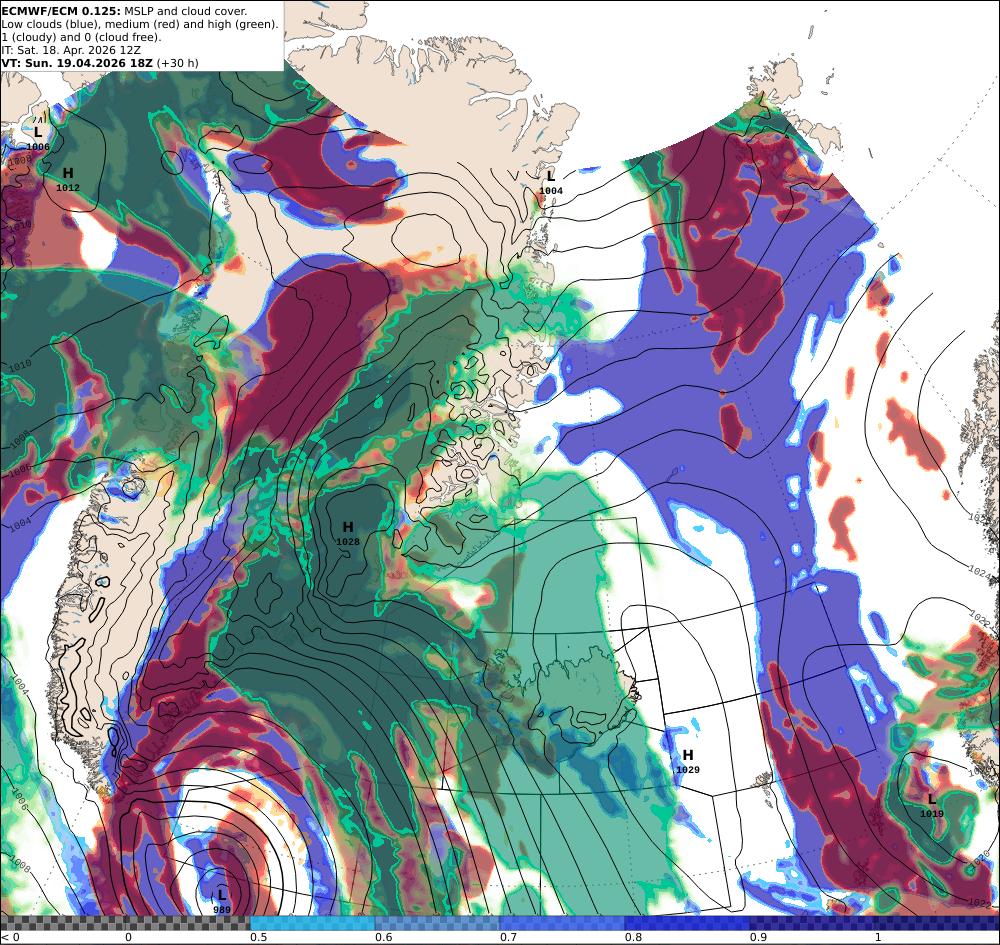Pick the 0.6–0.7 colorbar segment
Image resolution: width=1000 pixels, height=945 pixels.
(438, 923)
